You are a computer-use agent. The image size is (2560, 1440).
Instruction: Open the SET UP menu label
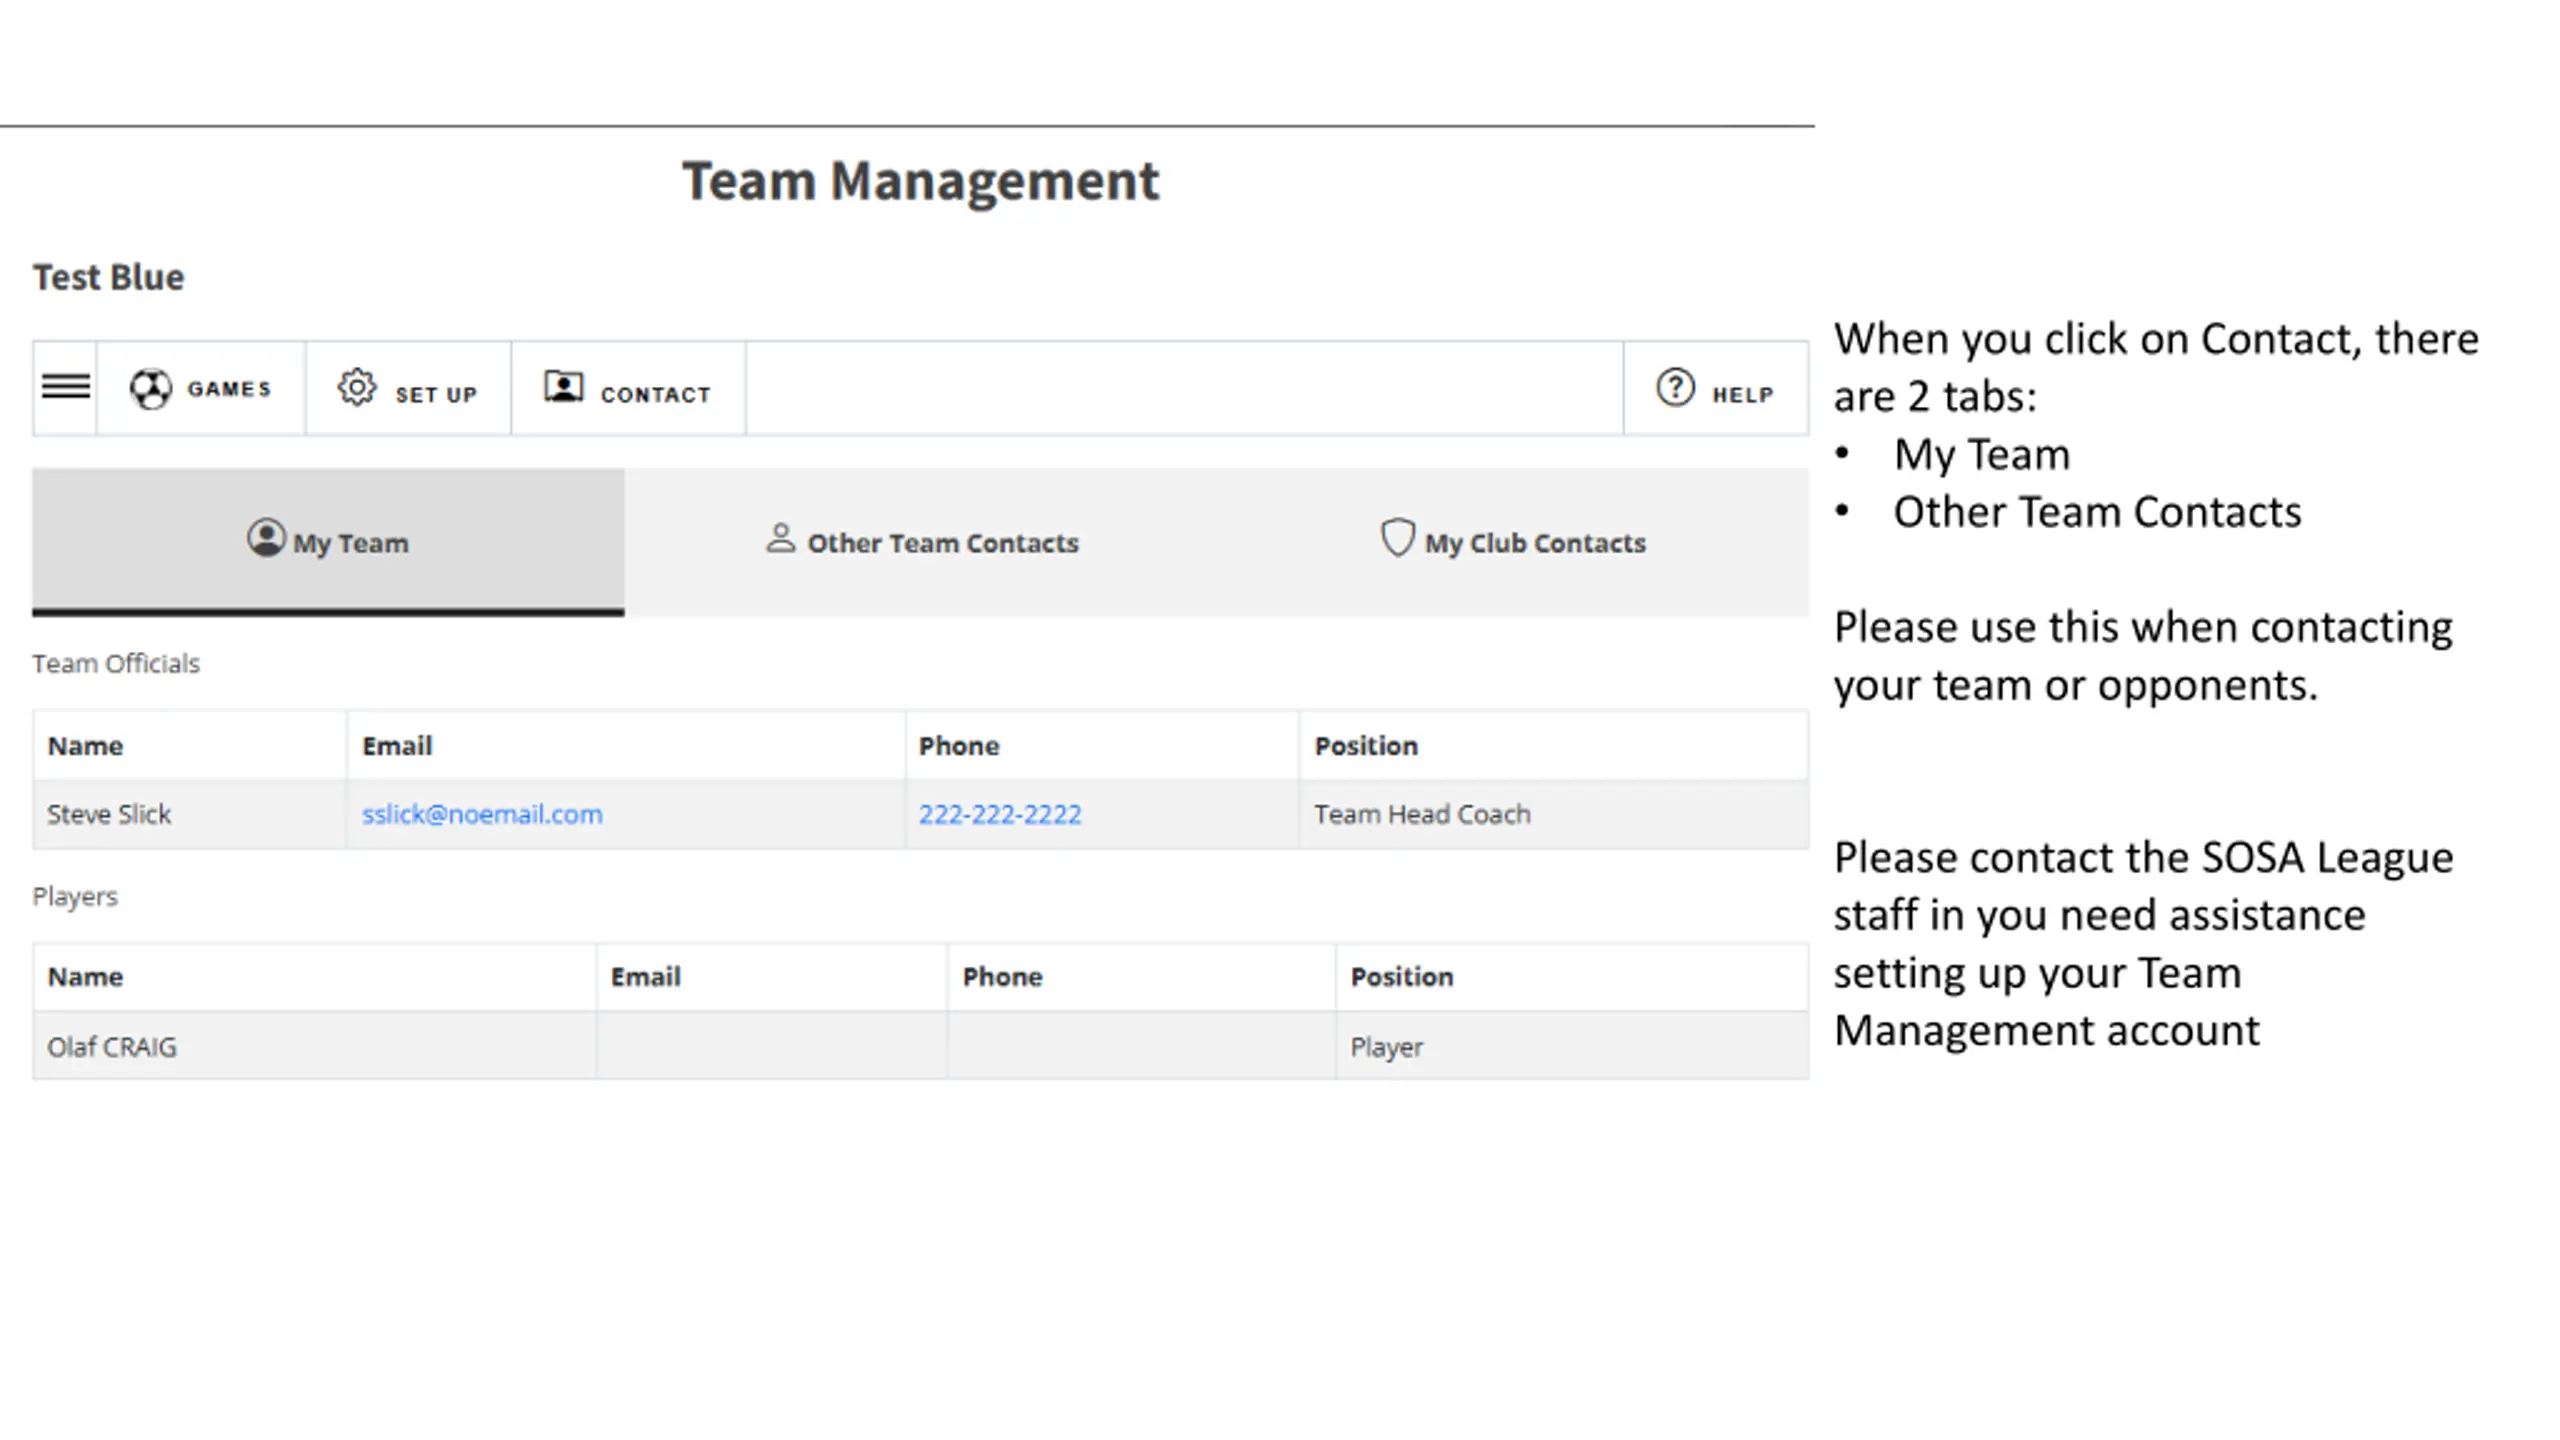[x=436, y=395]
